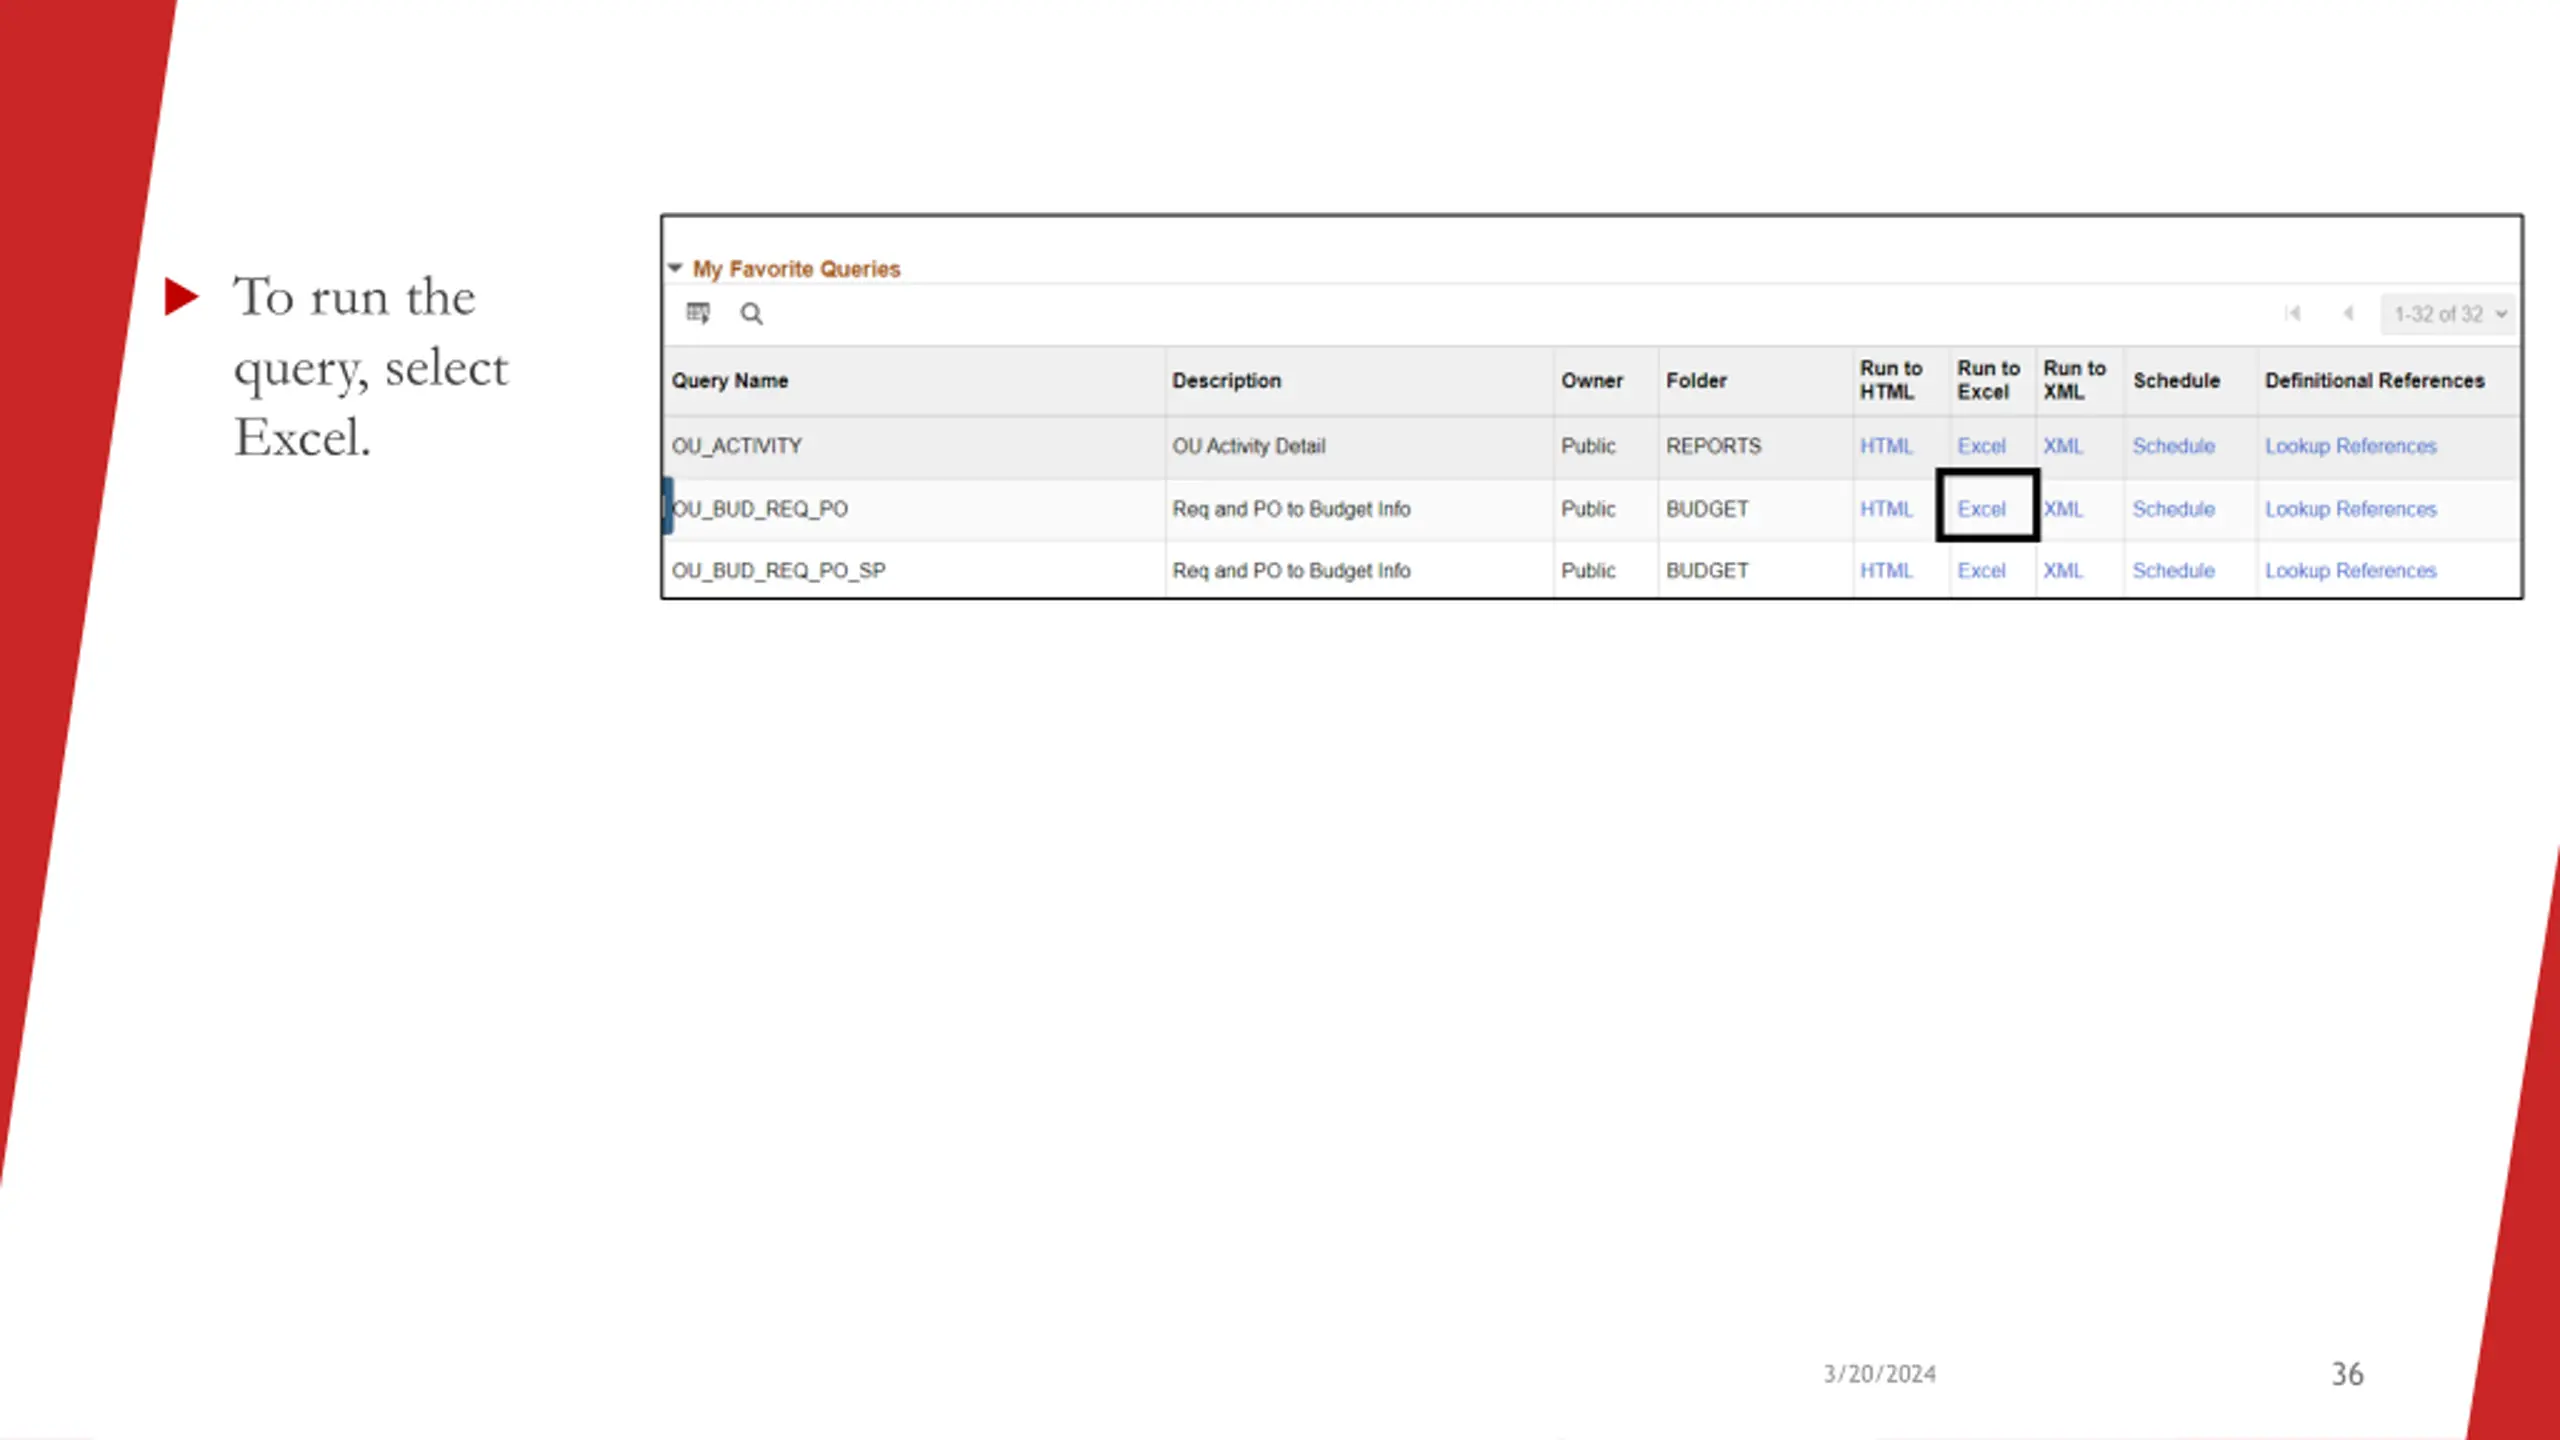Open Lookup References for OU_BUD_REQ_PO

coord(2350,509)
